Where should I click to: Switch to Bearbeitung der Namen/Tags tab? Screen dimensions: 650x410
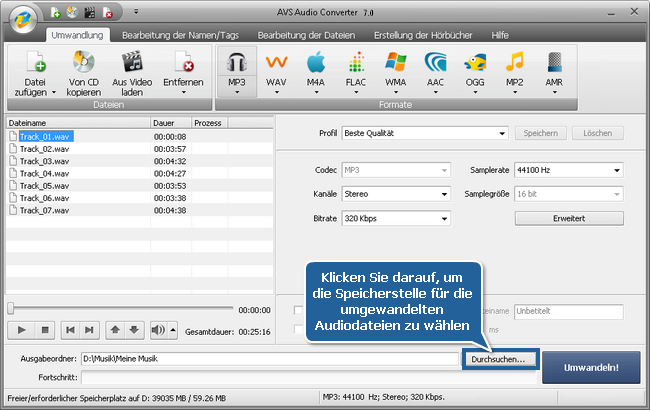point(183,34)
